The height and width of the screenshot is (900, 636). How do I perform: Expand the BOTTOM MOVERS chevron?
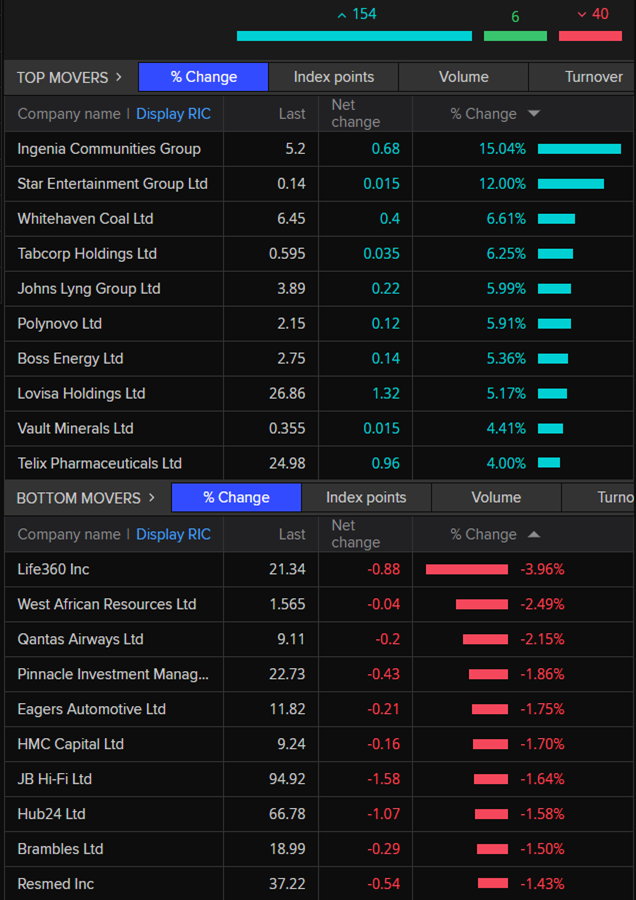(152, 497)
